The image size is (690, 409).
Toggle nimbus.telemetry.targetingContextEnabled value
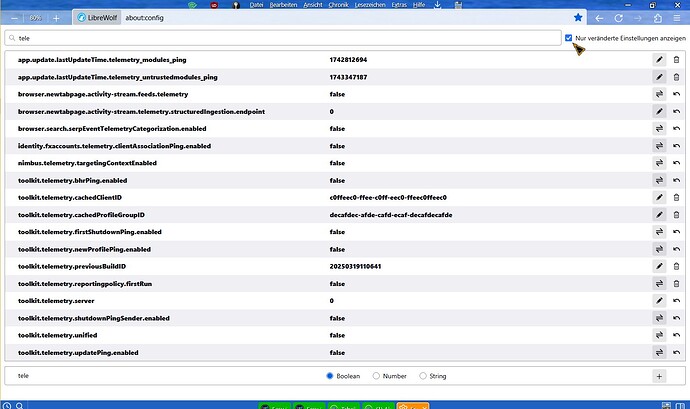point(659,163)
